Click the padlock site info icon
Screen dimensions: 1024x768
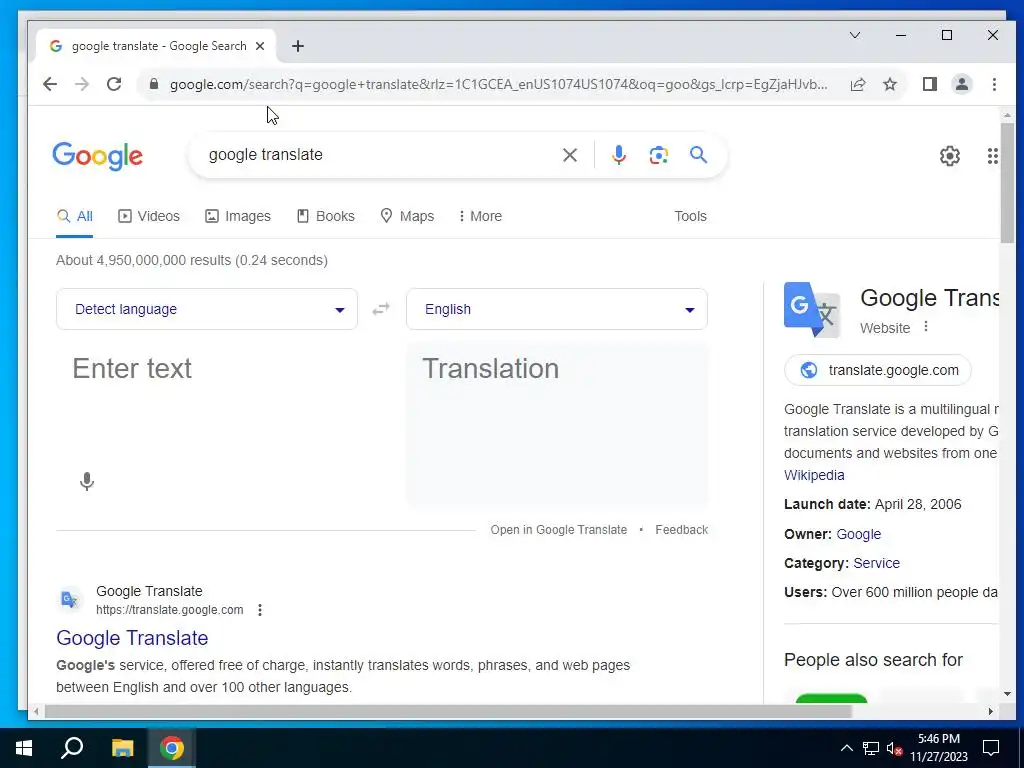154,84
